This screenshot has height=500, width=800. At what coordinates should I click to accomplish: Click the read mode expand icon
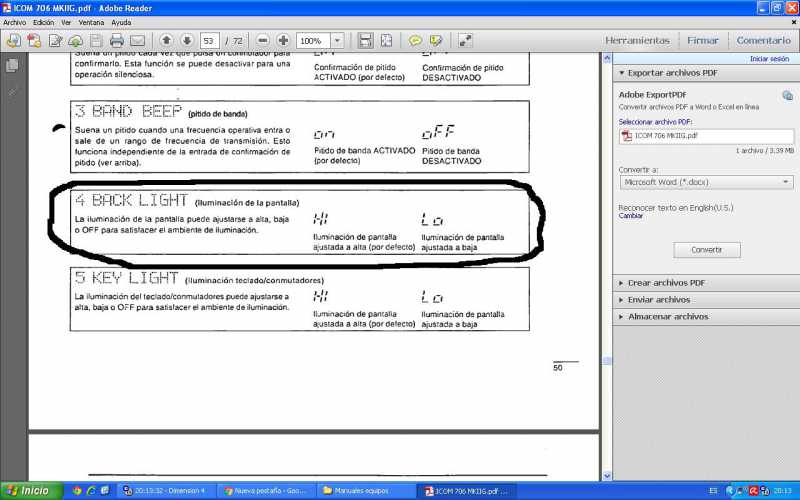[465, 41]
